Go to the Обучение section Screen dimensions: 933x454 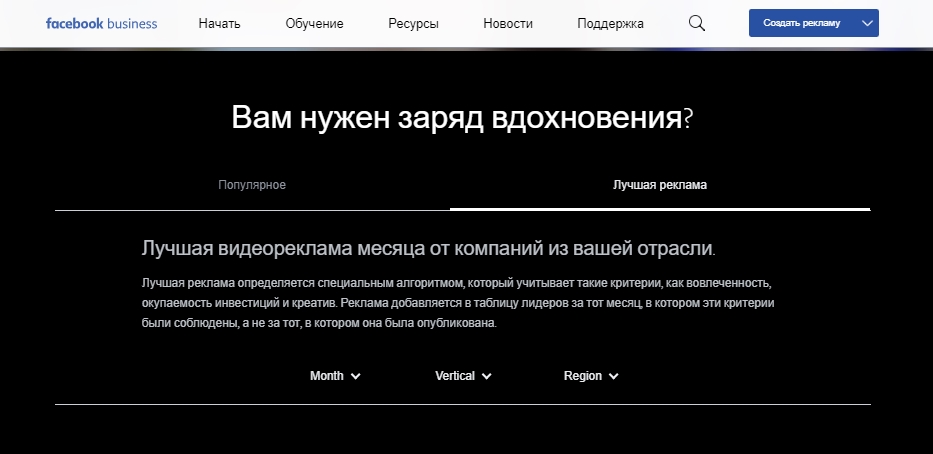pyautogui.click(x=314, y=23)
